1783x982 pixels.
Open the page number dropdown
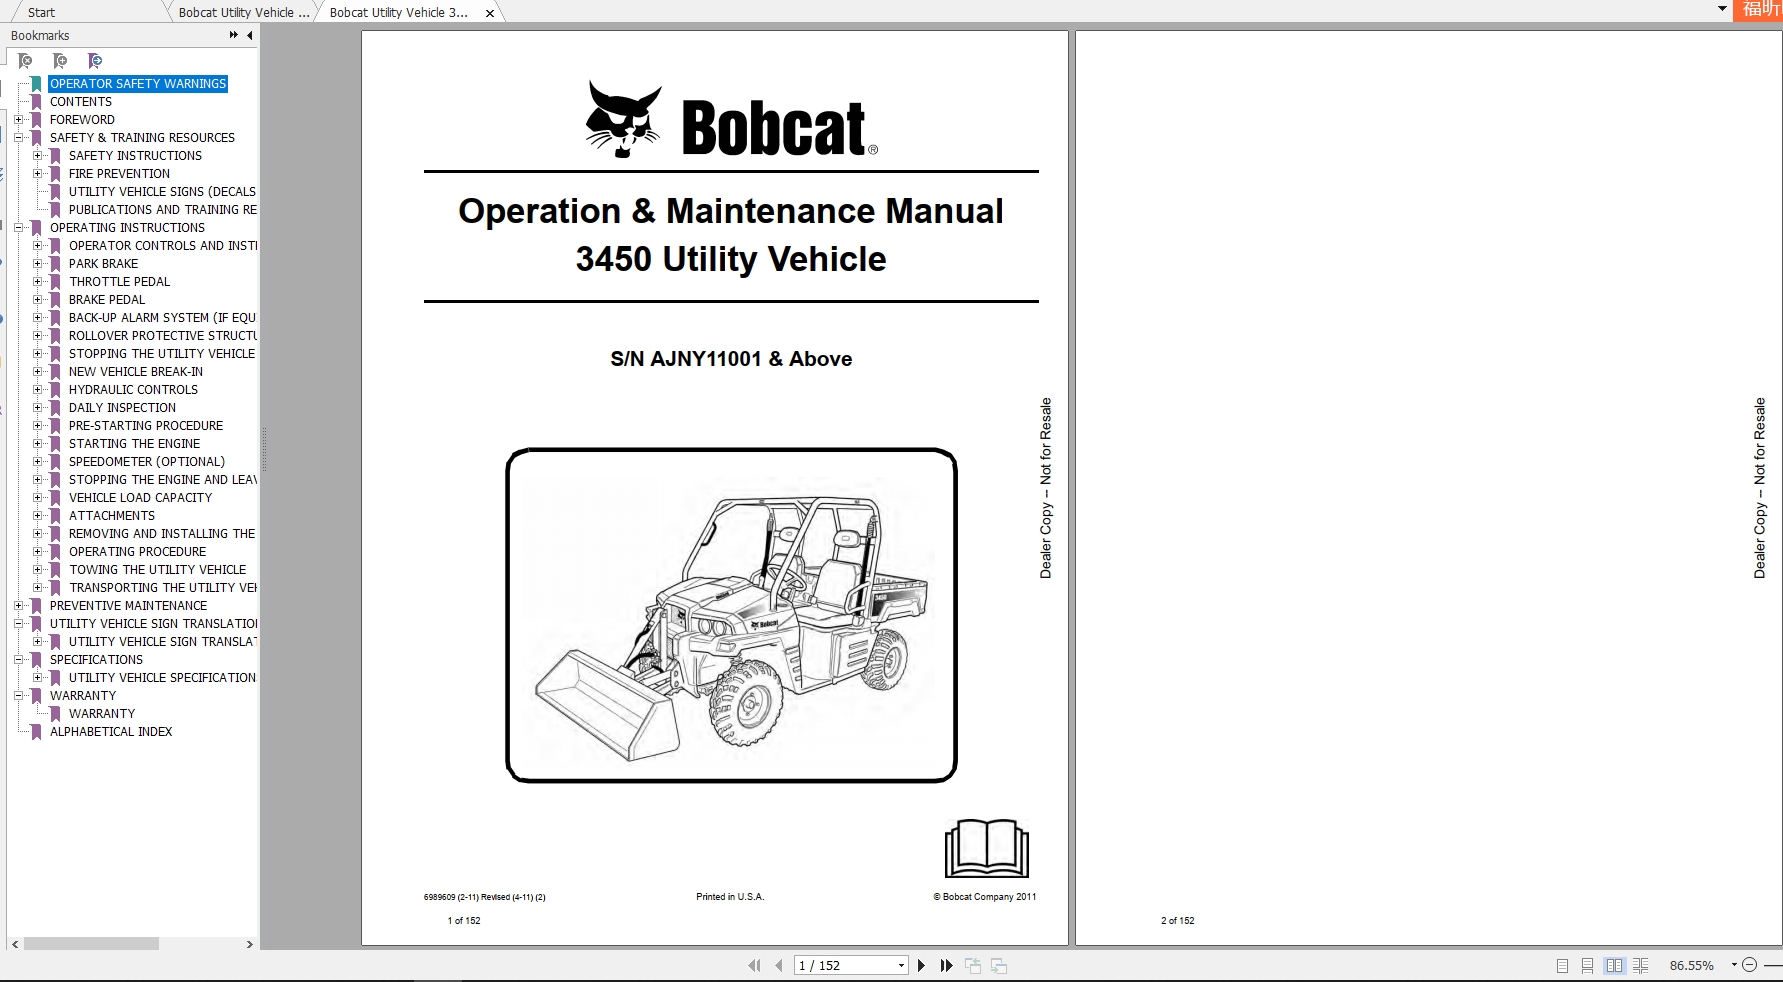click(x=901, y=966)
